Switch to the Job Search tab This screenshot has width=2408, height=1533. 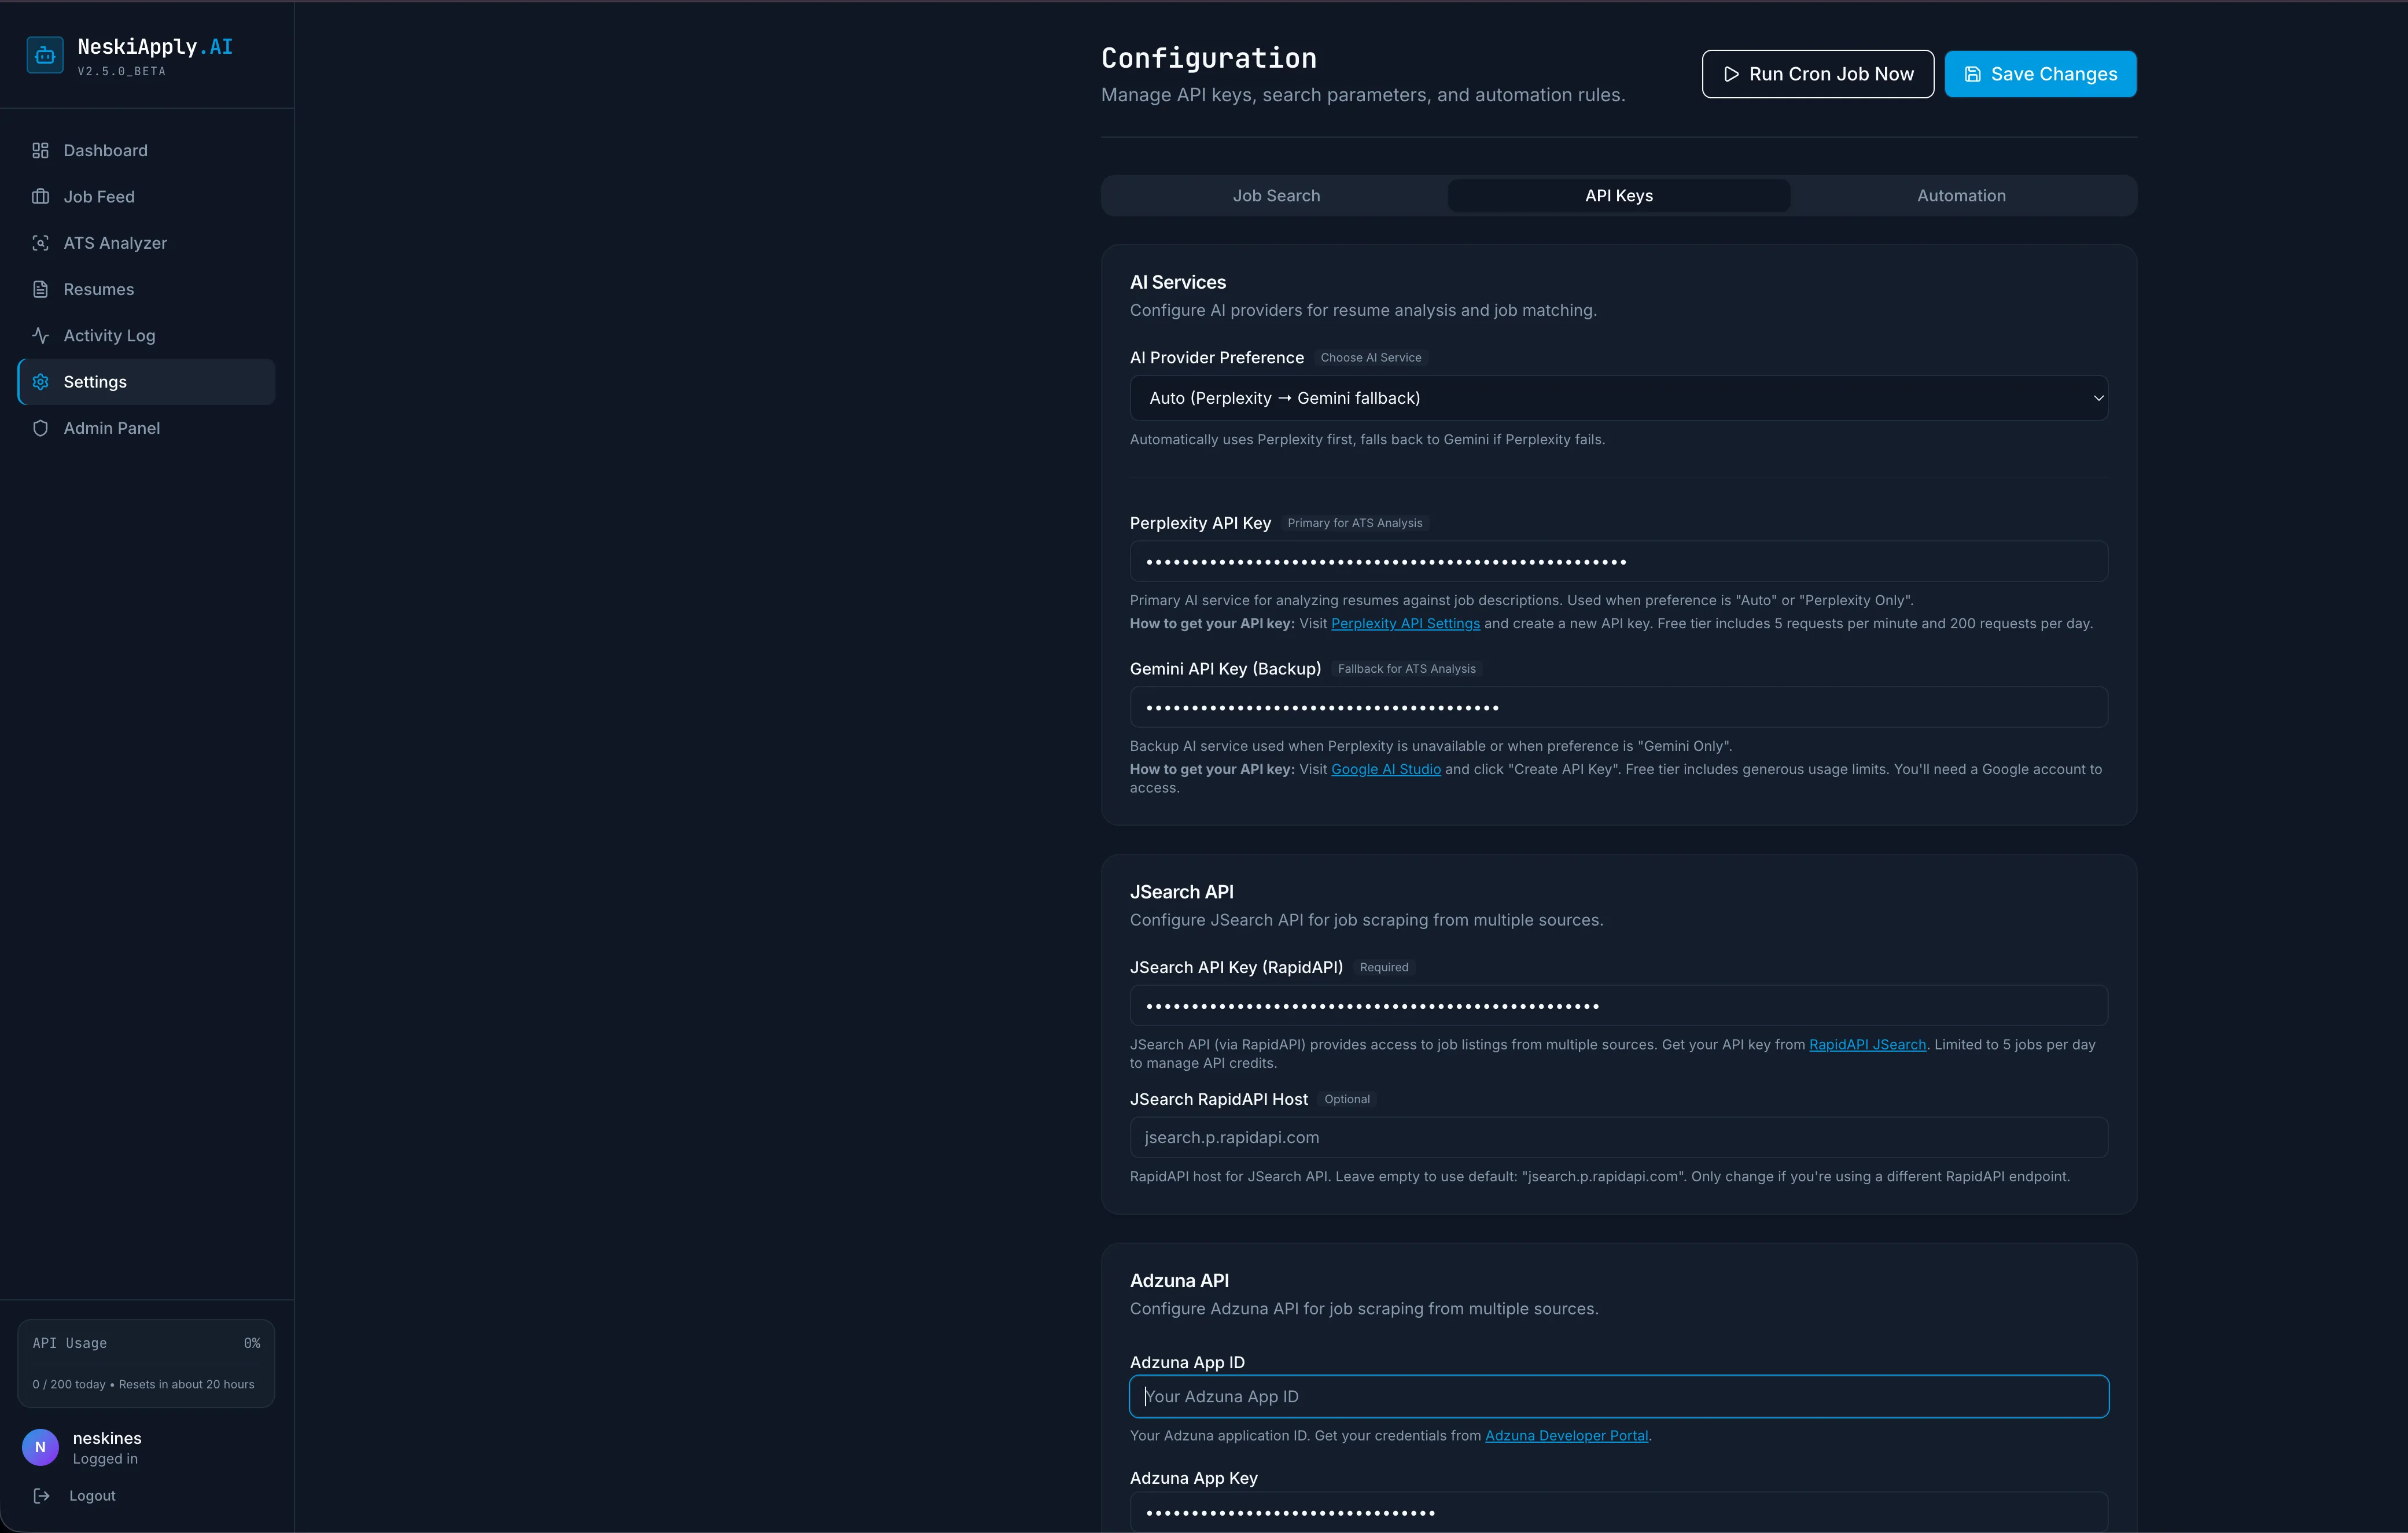[1276, 196]
